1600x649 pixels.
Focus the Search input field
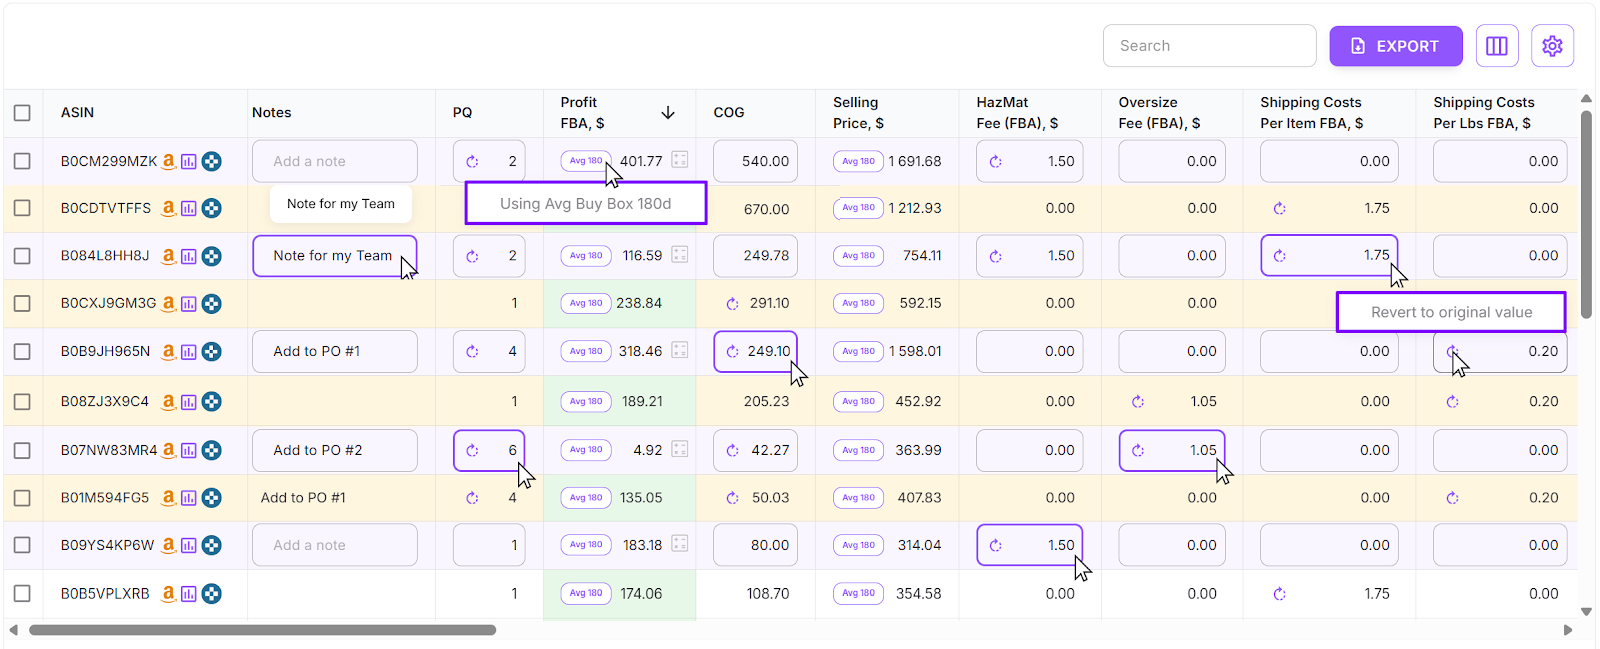1209,46
